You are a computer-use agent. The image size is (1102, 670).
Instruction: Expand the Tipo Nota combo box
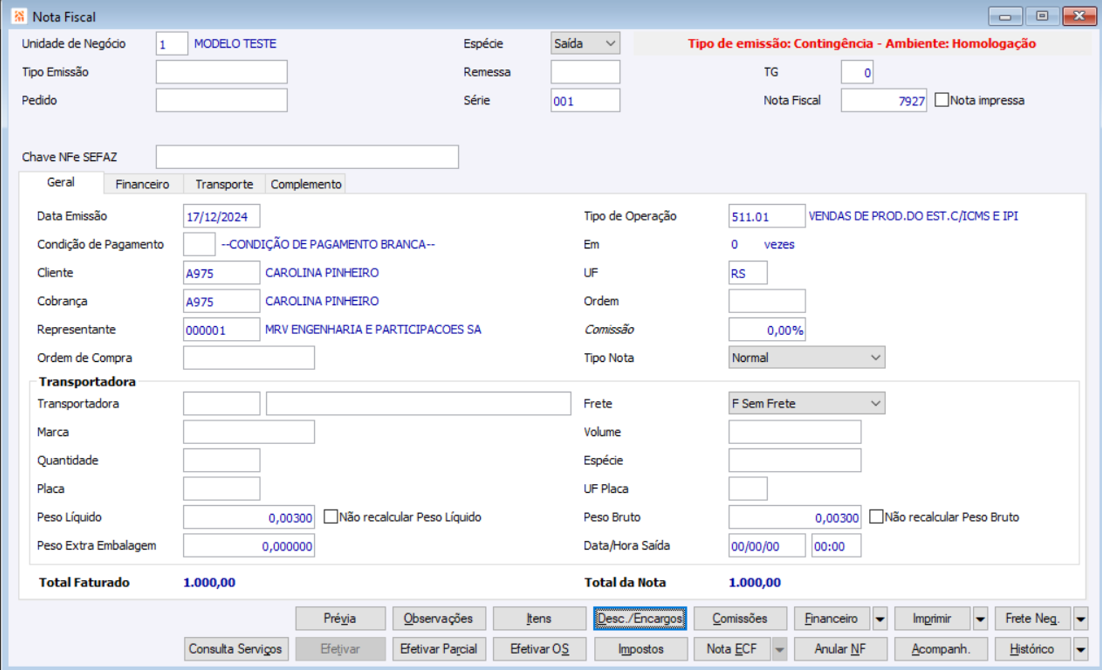tap(806, 358)
